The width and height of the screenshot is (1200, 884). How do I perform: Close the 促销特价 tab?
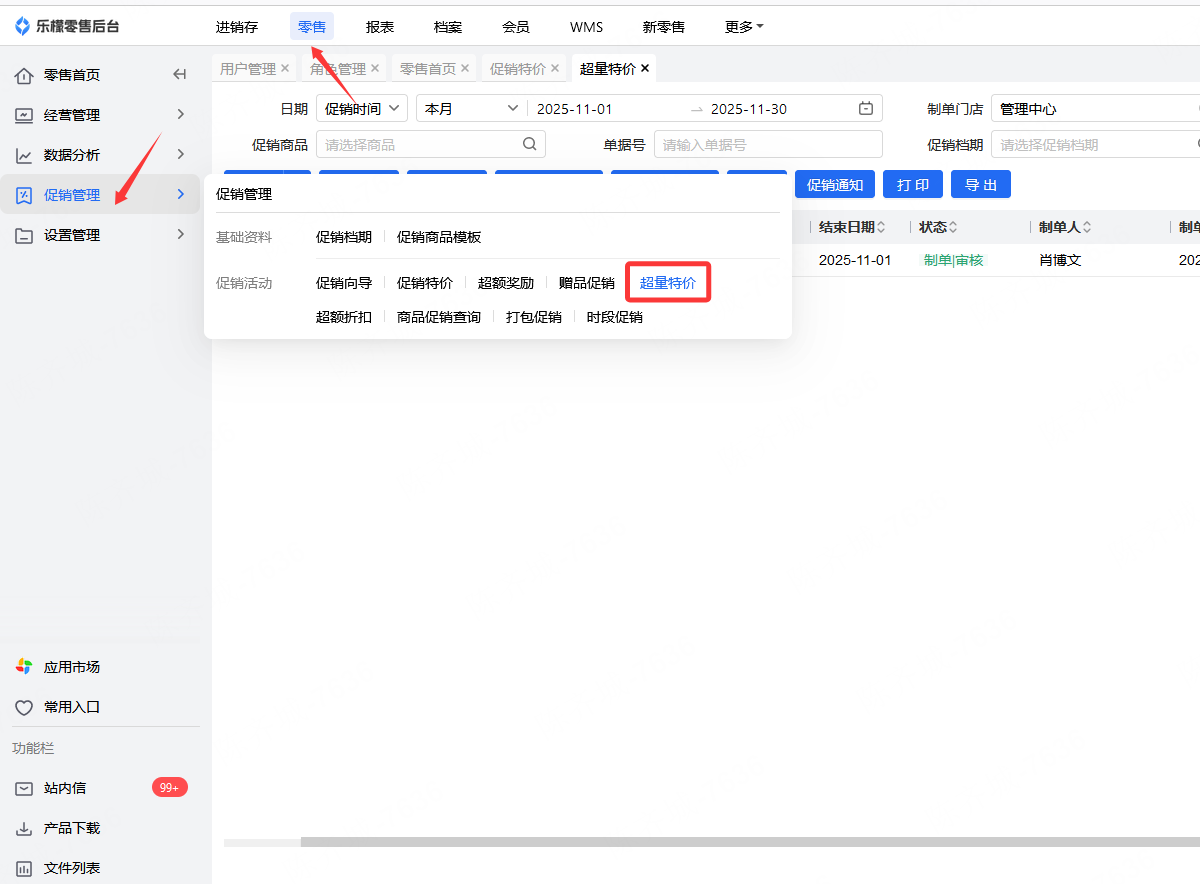(x=555, y=68)
